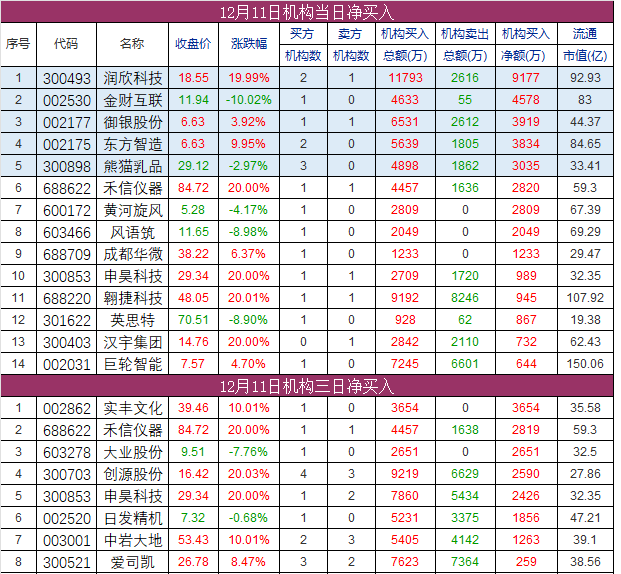Click the 12月11日机构三日净买入 section banner
The width and height of the screenshot is (621, 574).
click(x=307, y=386)
